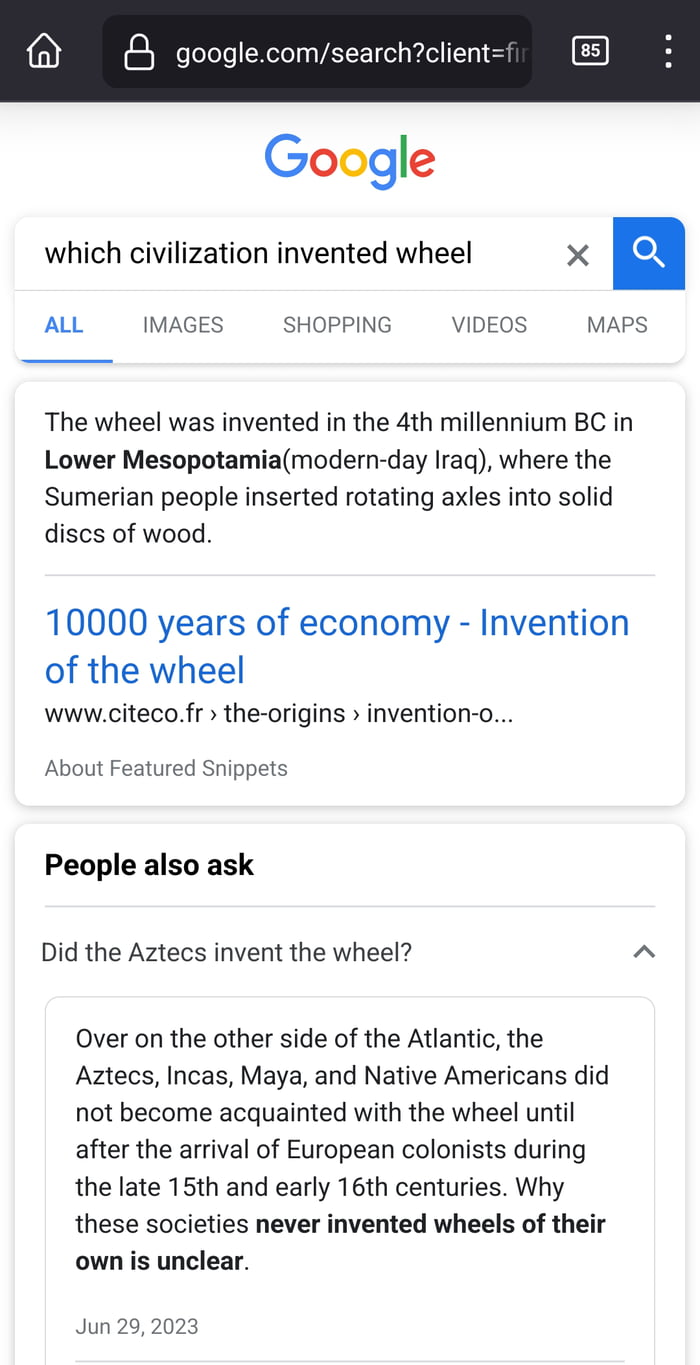The width and height of the screenshot is (700, 1365).
Task: Go to the MAPS tab
Action: click(x=617, y=325)
